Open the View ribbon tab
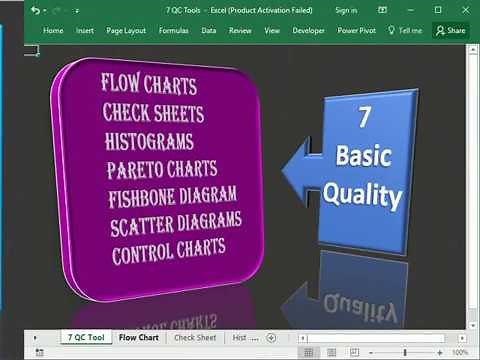Viewport: 480px width, 360px height. click(x=272, y=31)
